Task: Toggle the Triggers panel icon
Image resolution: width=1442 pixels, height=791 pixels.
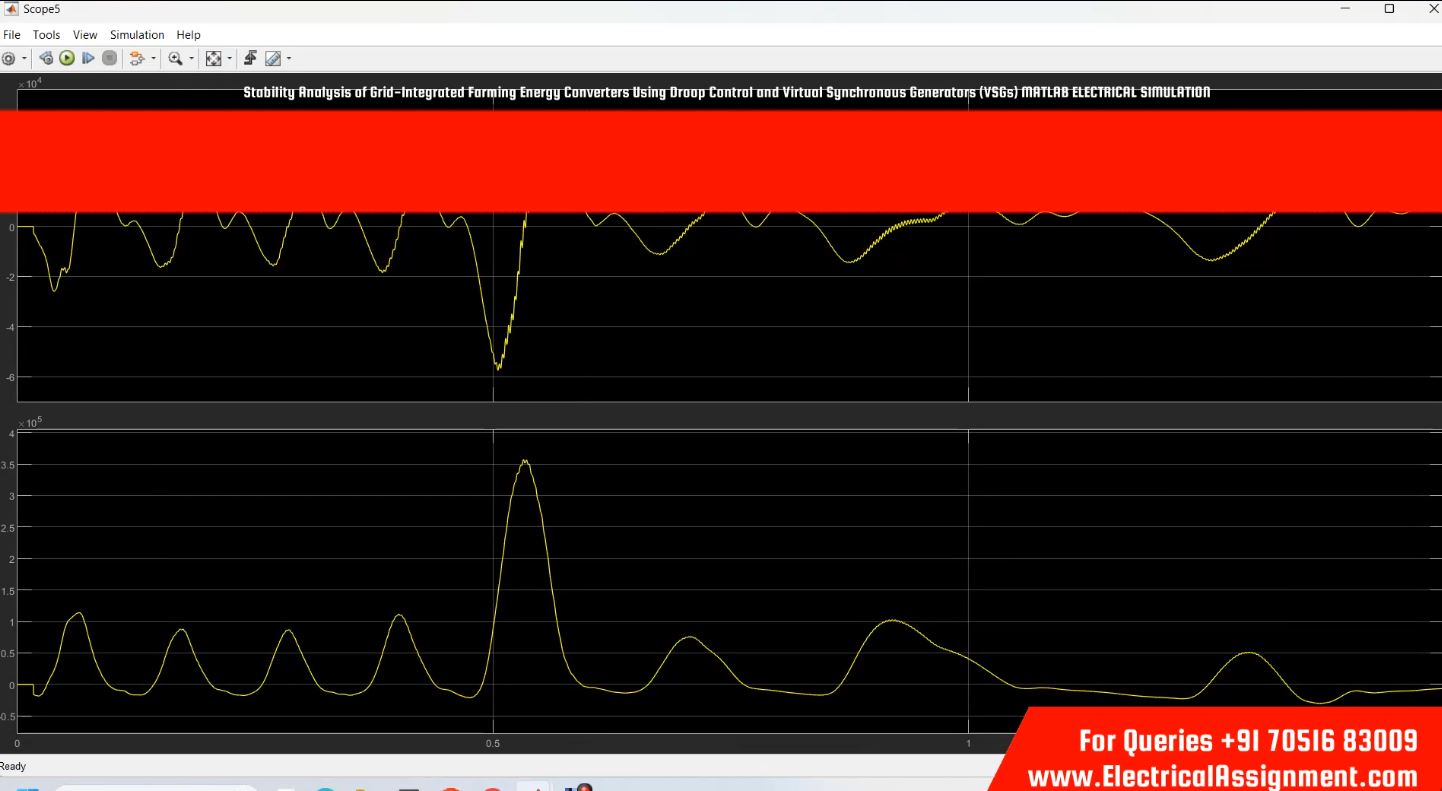Action: pyautogui.click(x=250, y=58)
